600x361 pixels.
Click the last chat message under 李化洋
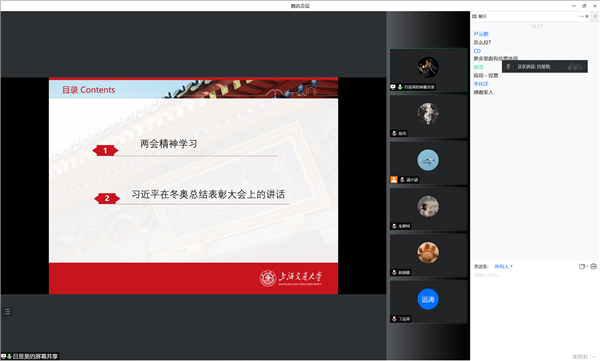pyautogui.click(x=483, y=92)
